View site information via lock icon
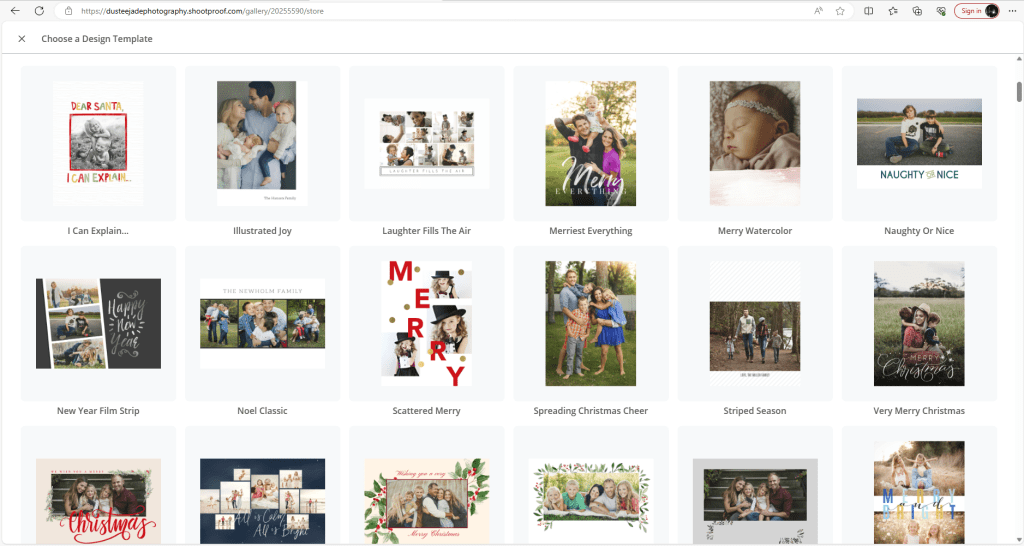 coord(68,11)
